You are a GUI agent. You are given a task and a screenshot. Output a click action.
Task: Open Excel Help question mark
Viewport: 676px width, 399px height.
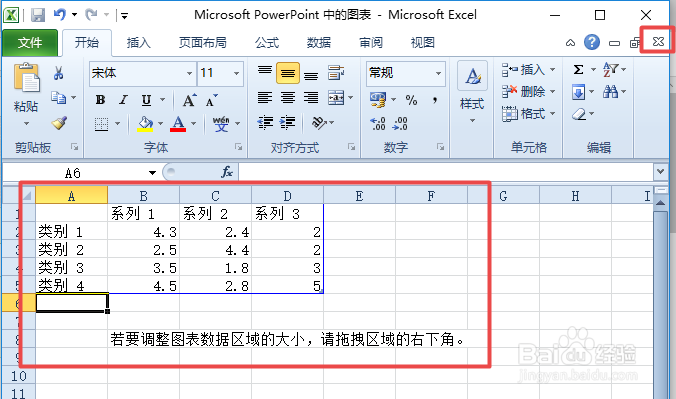[592, 42]
